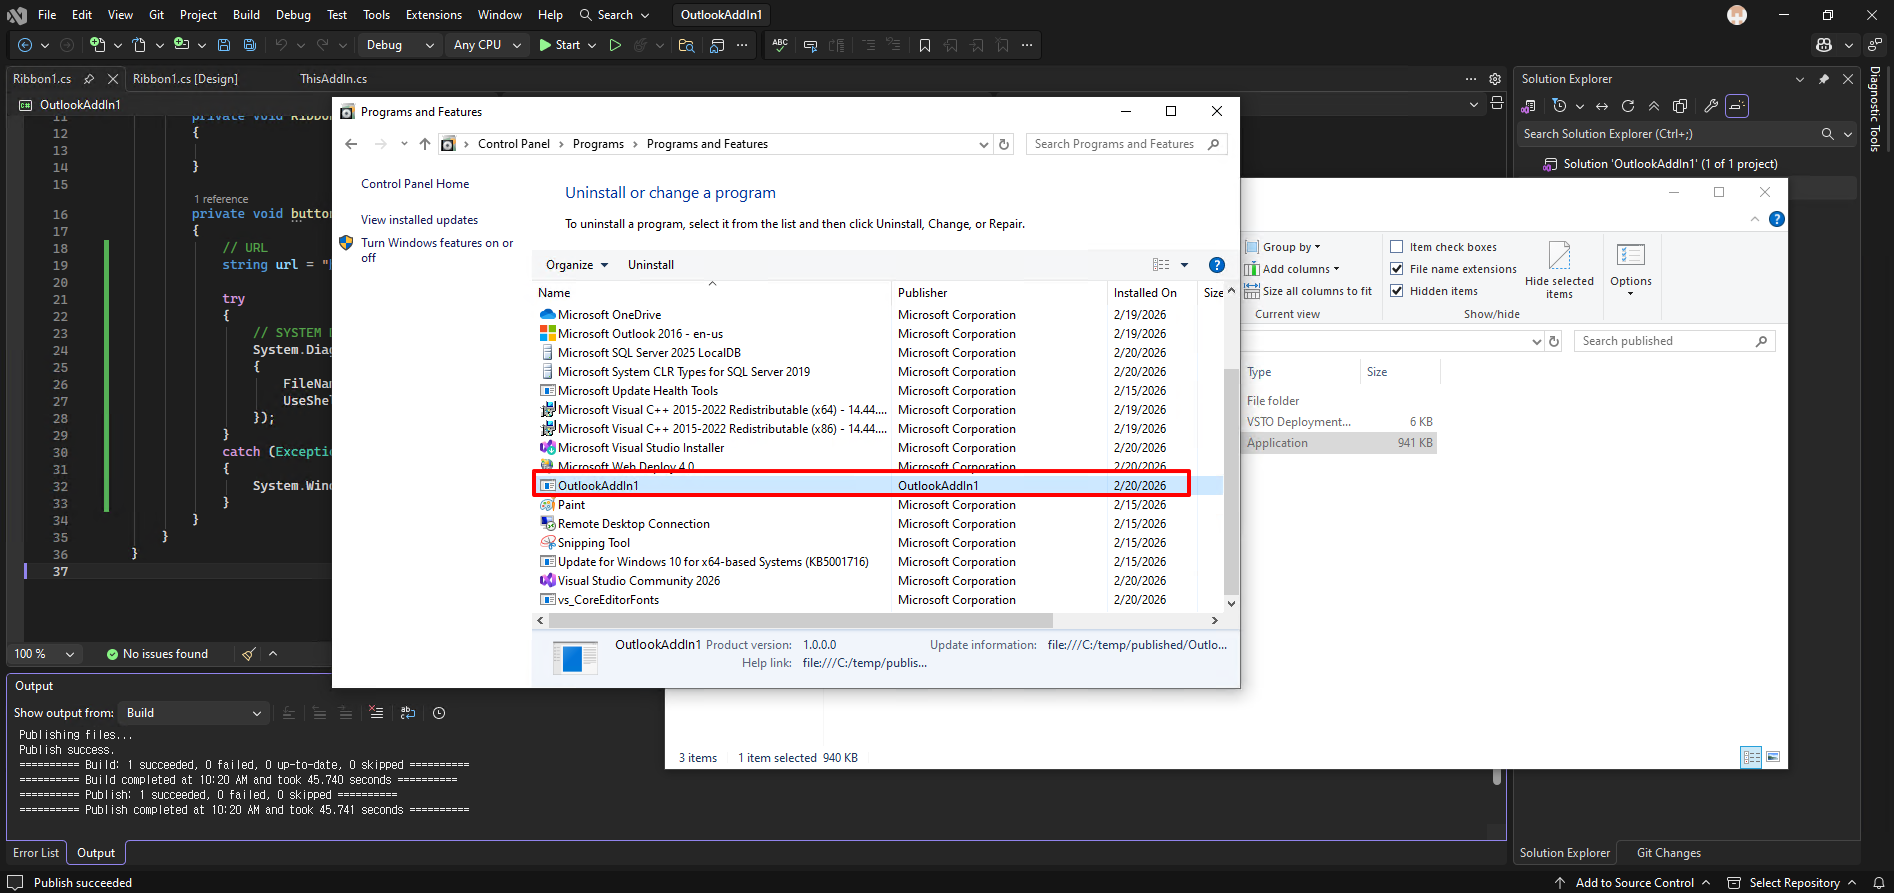The height and width of the screenshot is (893, 1894).
Task: Click the Save icon in Visual Studio toolbar
Action: (x=224, y=45)
